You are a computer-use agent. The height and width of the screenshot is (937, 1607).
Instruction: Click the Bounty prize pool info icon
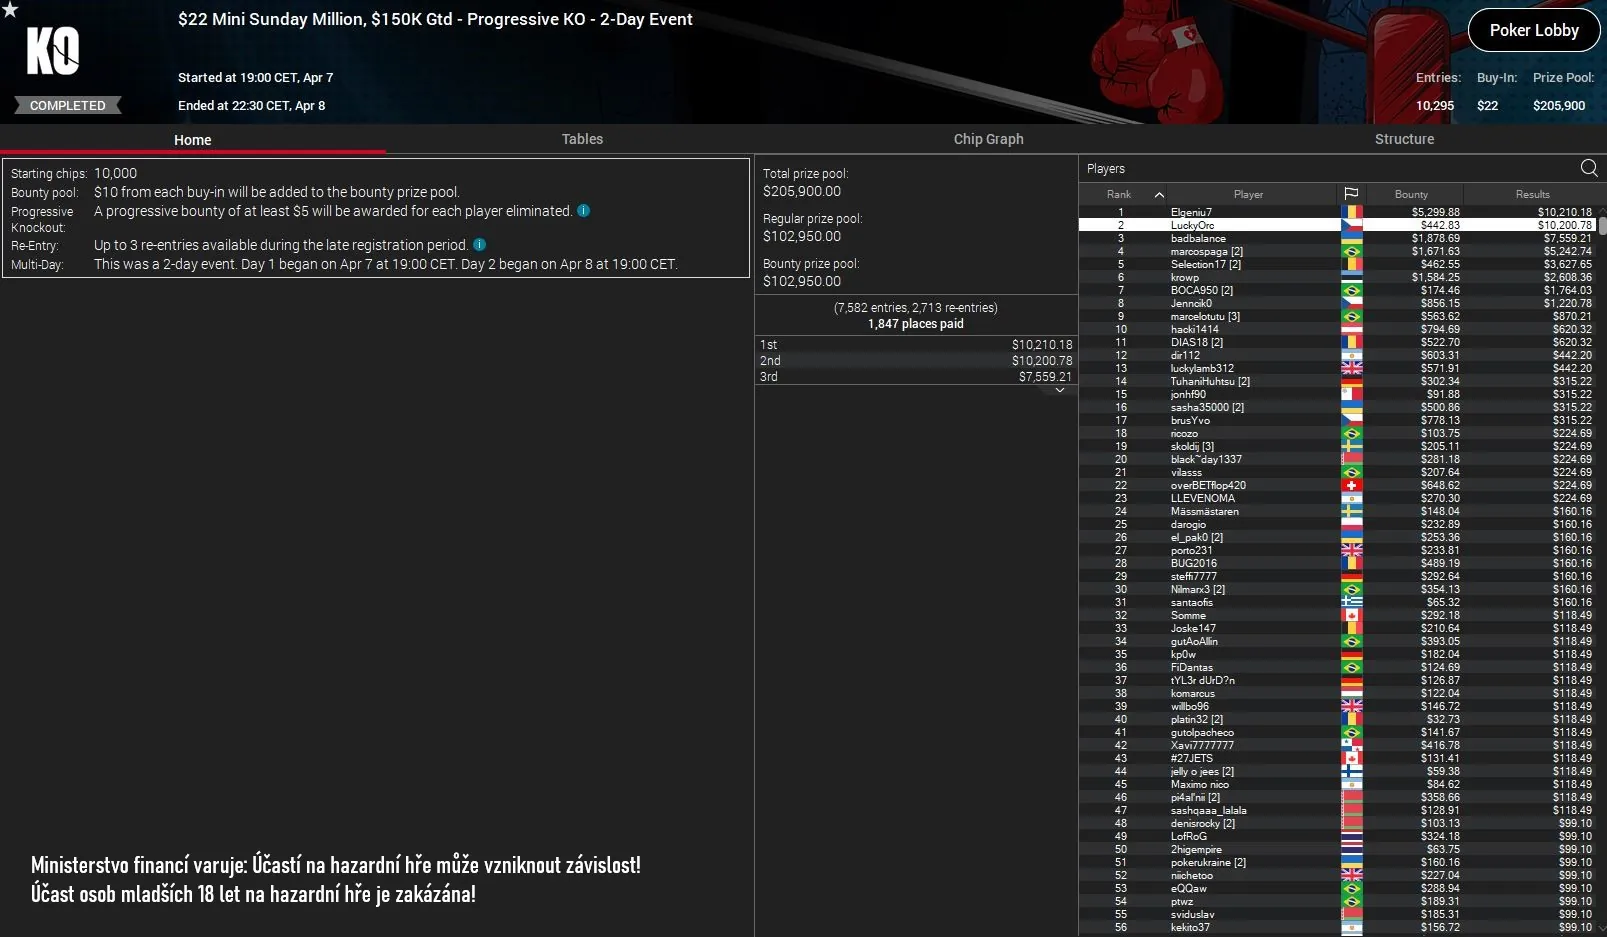click(584, 211)
